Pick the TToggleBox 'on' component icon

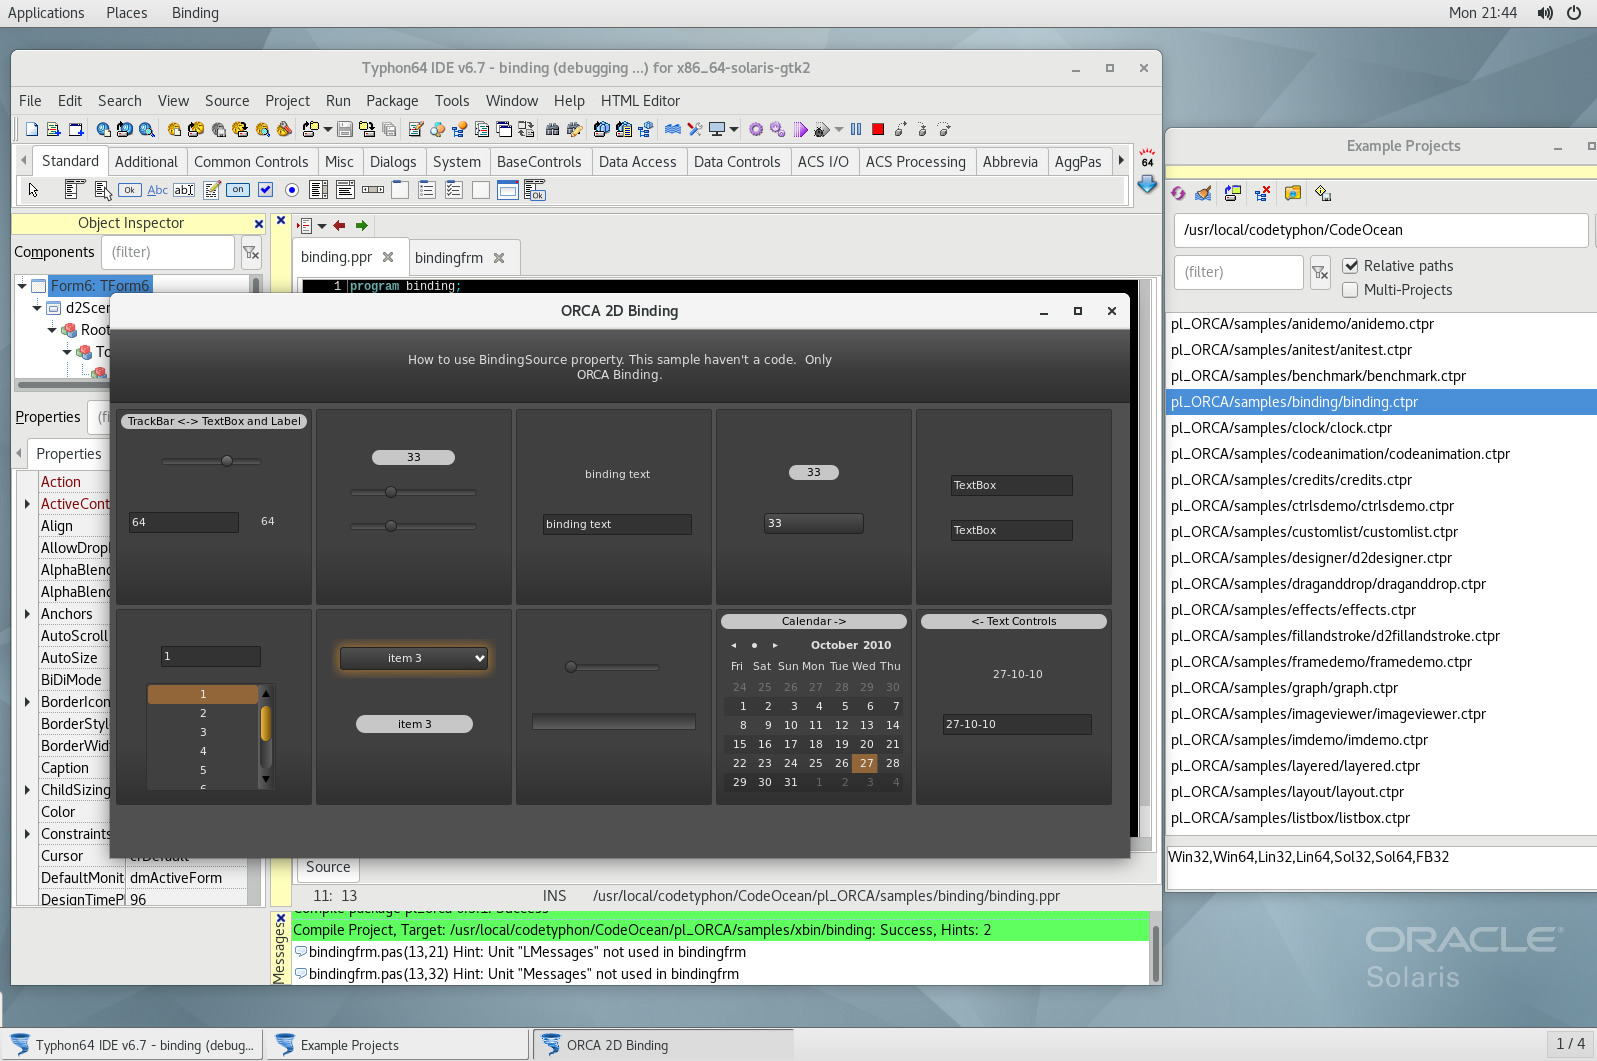point(238,190)
